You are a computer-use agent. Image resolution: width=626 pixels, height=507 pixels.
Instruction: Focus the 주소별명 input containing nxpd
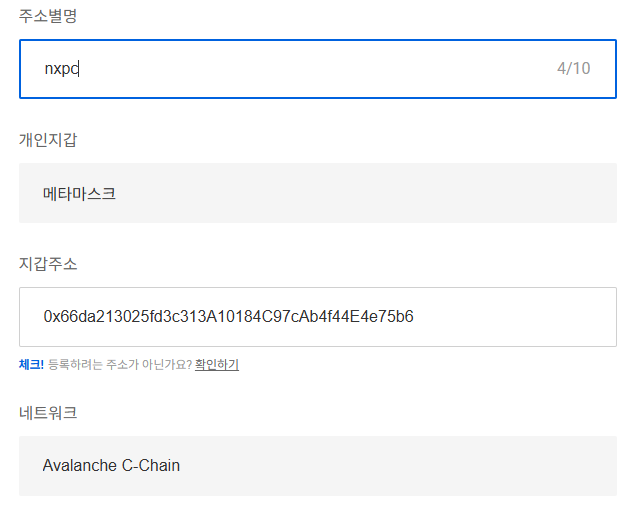(x=318, y=69)
